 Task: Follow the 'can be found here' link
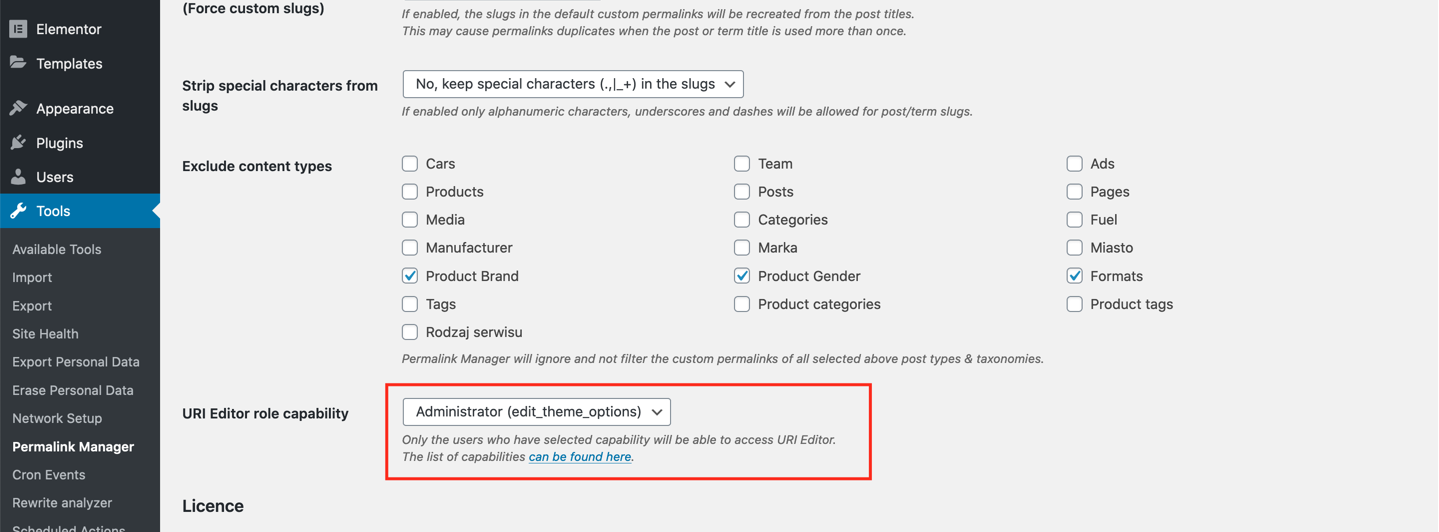[x=580, y=457]
